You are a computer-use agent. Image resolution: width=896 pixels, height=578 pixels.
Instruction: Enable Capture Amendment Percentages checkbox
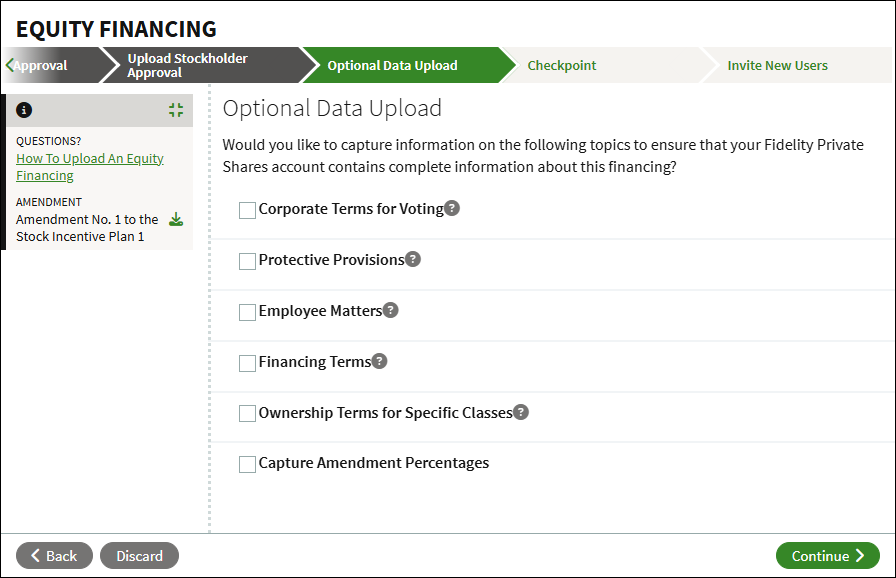click(247, 464)
